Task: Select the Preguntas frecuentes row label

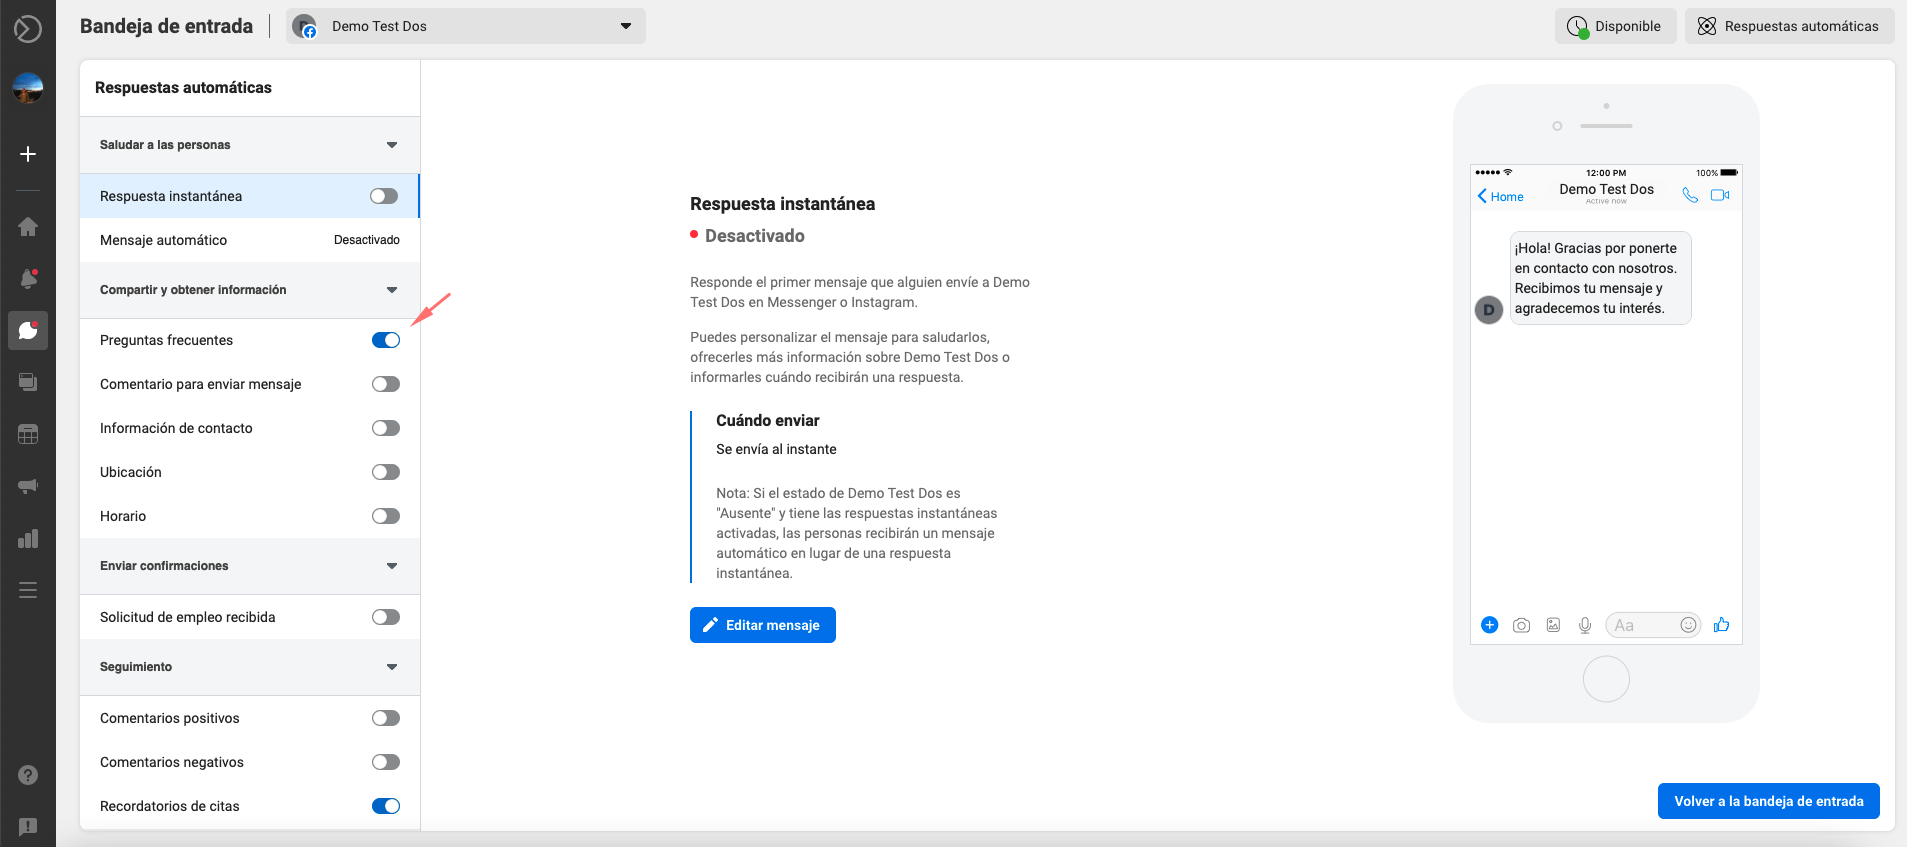Action: pyautogui.click(x=166, y=340)
